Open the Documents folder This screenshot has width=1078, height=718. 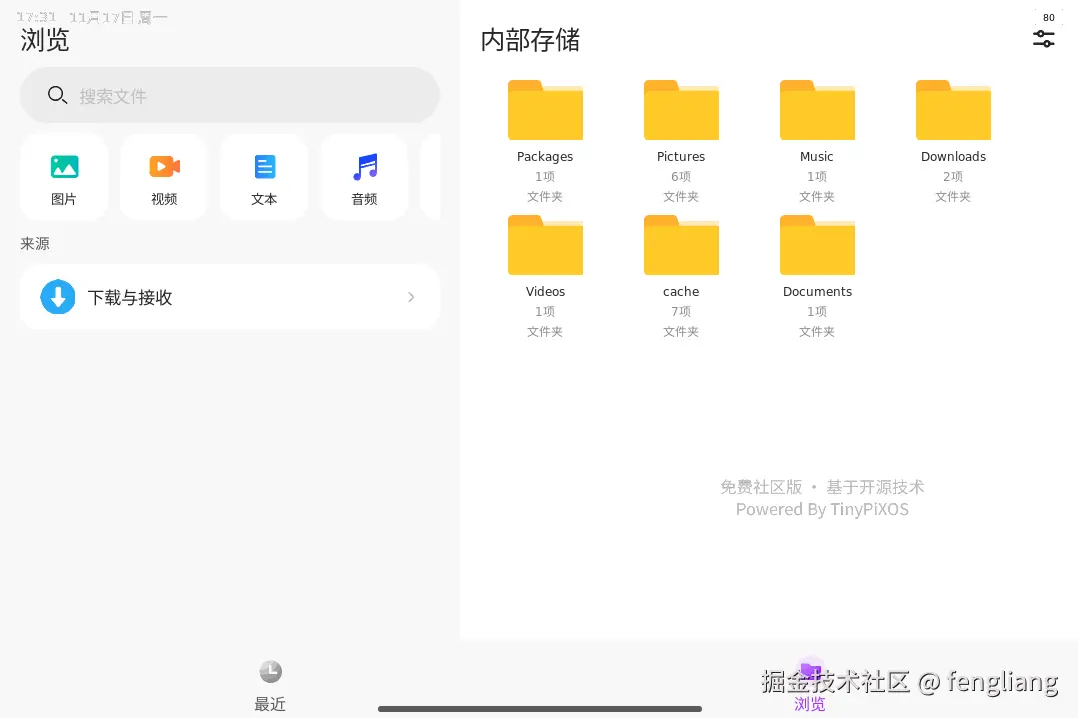click(x=817, y=245)
